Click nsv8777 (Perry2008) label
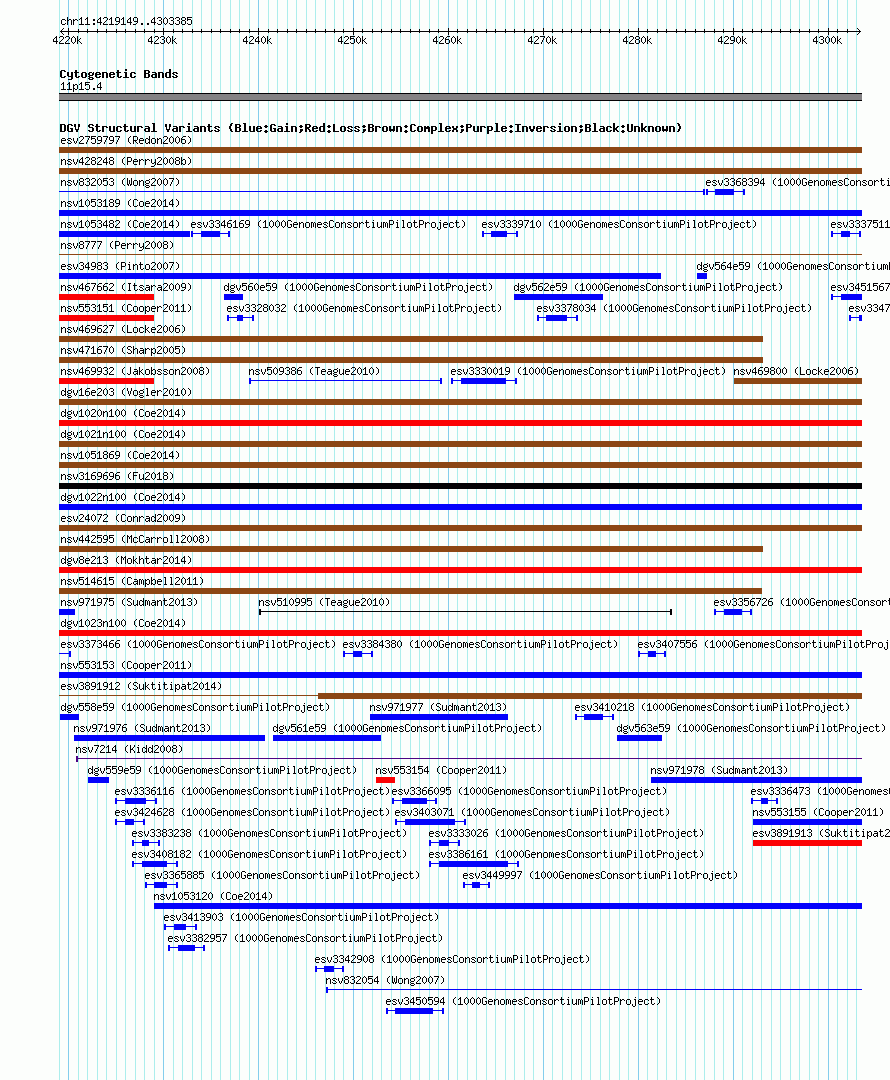The image size is (890, 1080). tap(117, 245)
